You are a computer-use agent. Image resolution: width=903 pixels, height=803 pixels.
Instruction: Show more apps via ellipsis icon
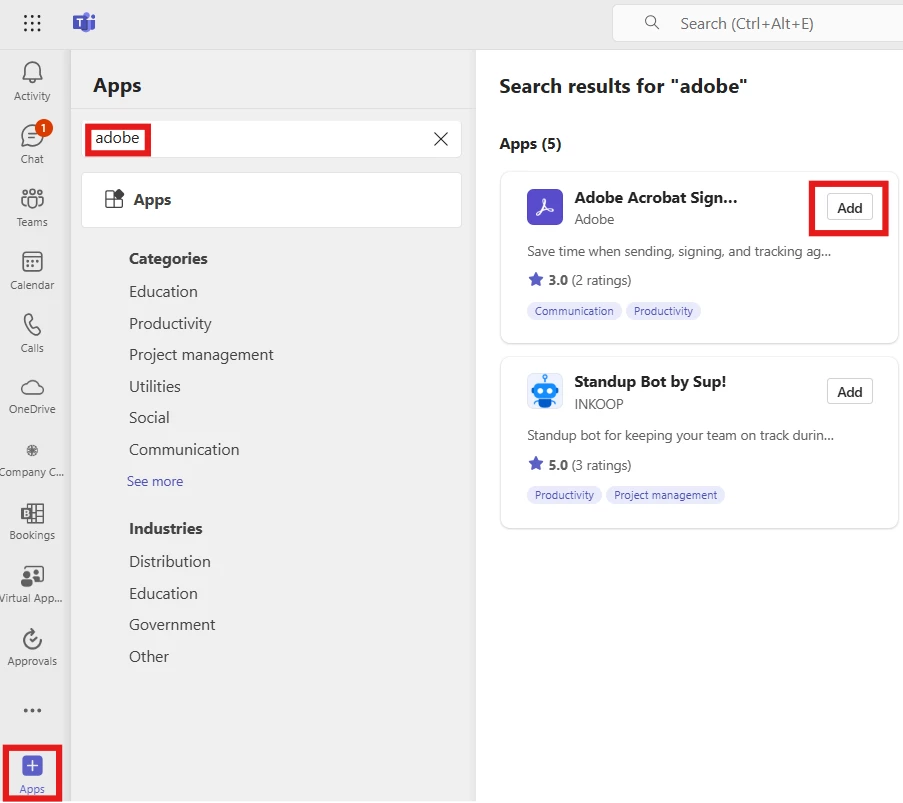pyautogui.click(x=32, y=711)
